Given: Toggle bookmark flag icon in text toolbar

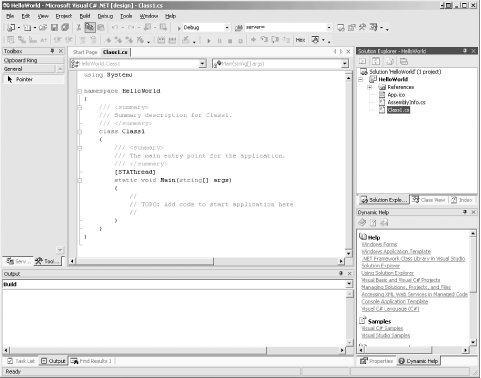Looking at the screenshot, I should click(x=107, y=40).
